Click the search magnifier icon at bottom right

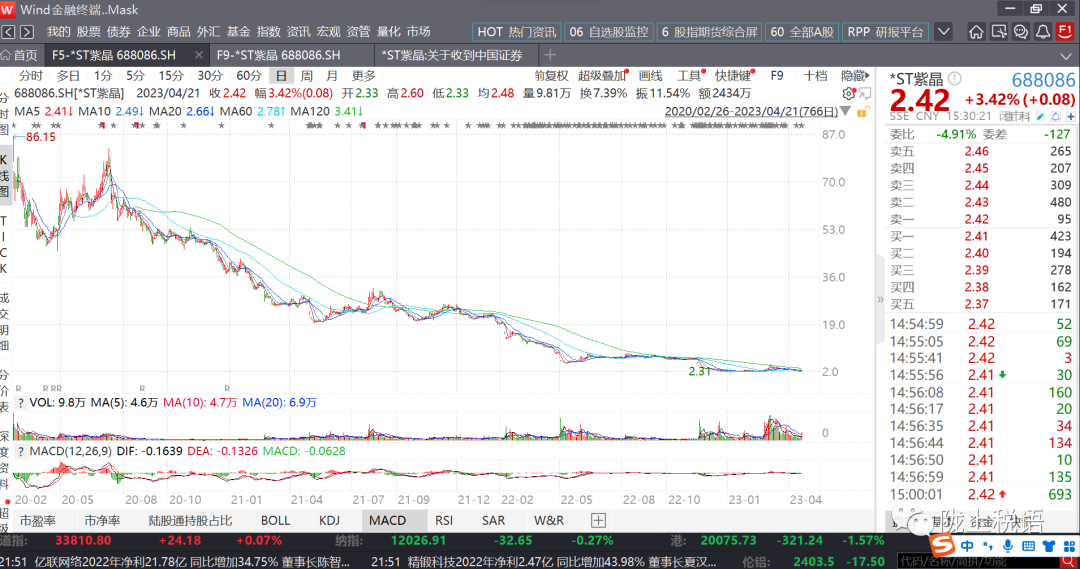(1070, 561)
